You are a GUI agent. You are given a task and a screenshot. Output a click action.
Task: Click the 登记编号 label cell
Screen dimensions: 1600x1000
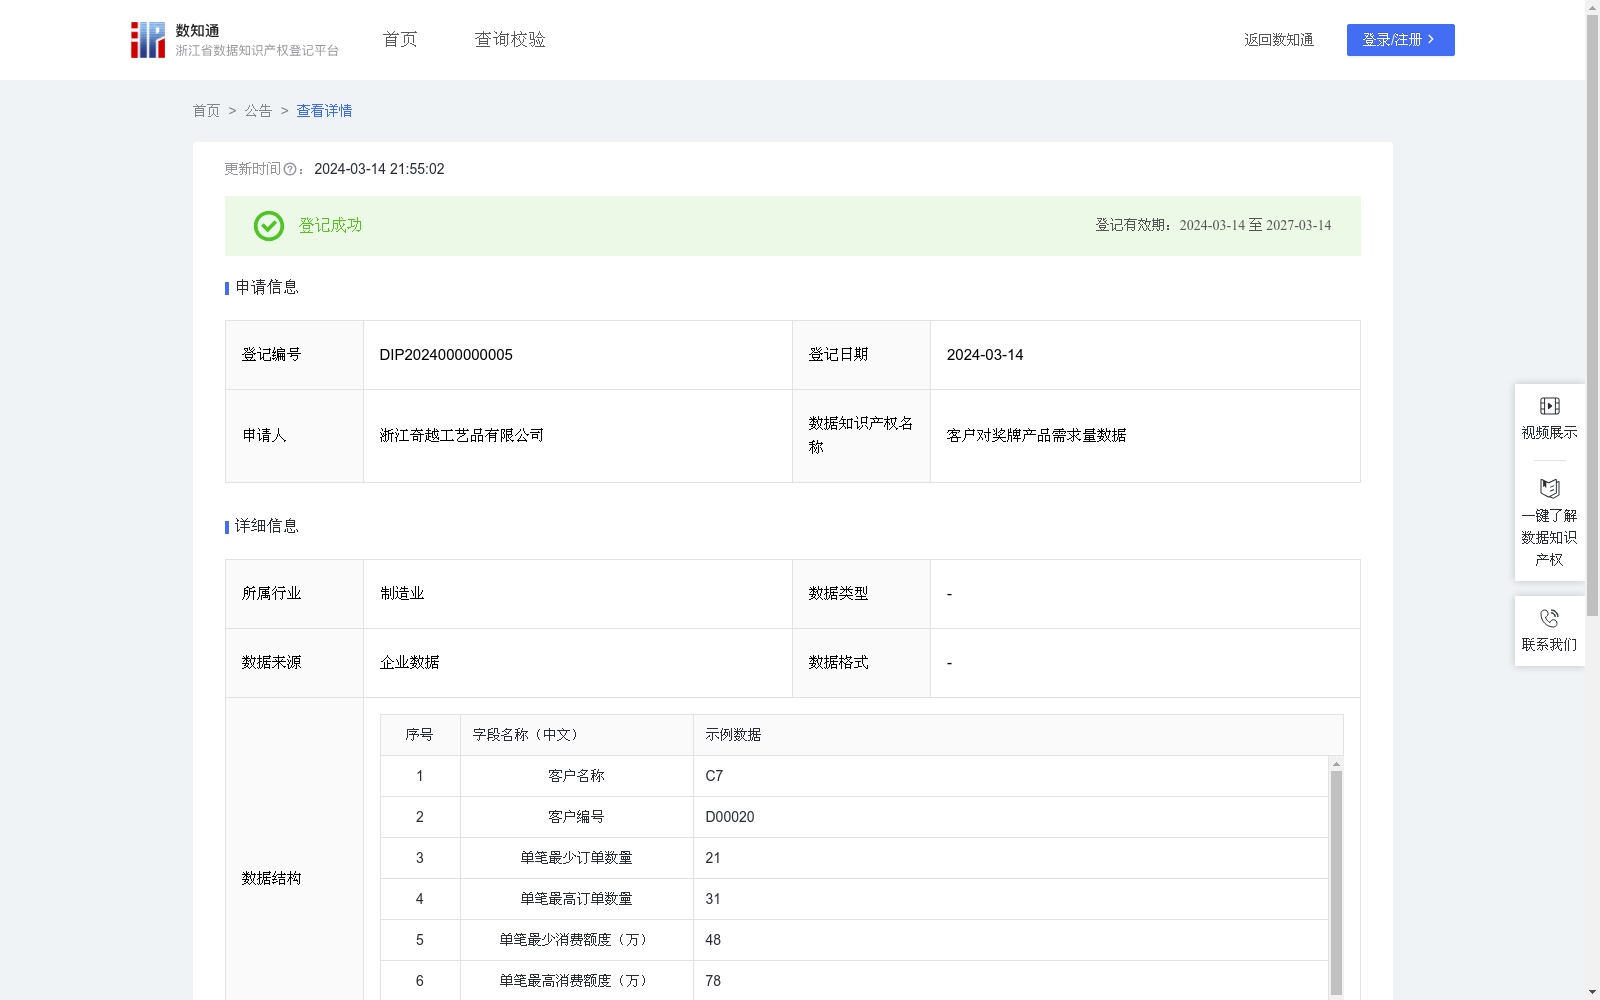point(294,355)
